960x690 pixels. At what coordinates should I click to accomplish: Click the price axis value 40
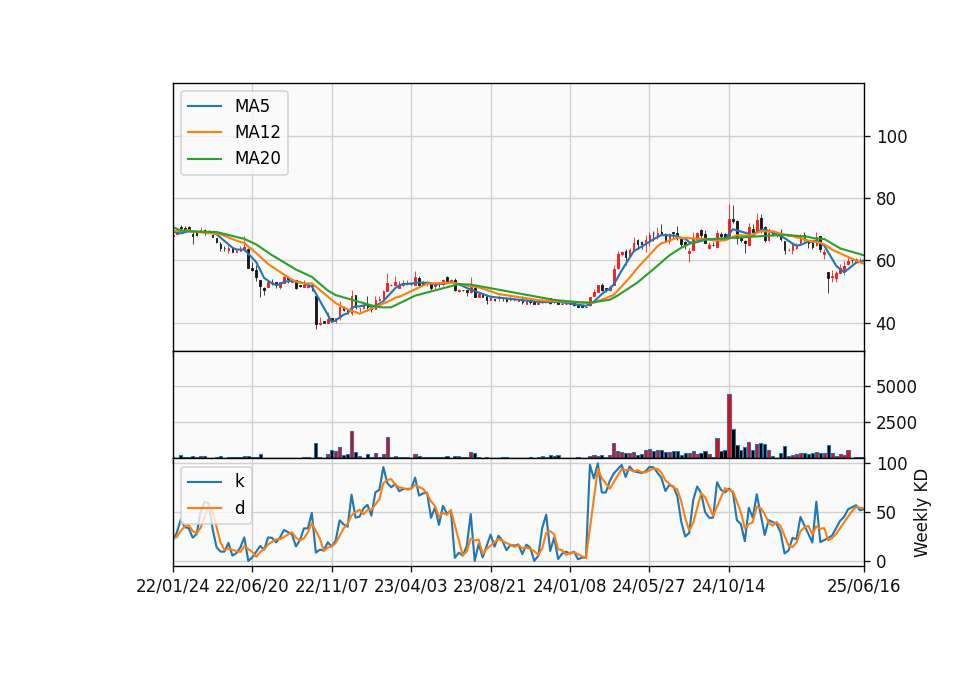(886, 324)
